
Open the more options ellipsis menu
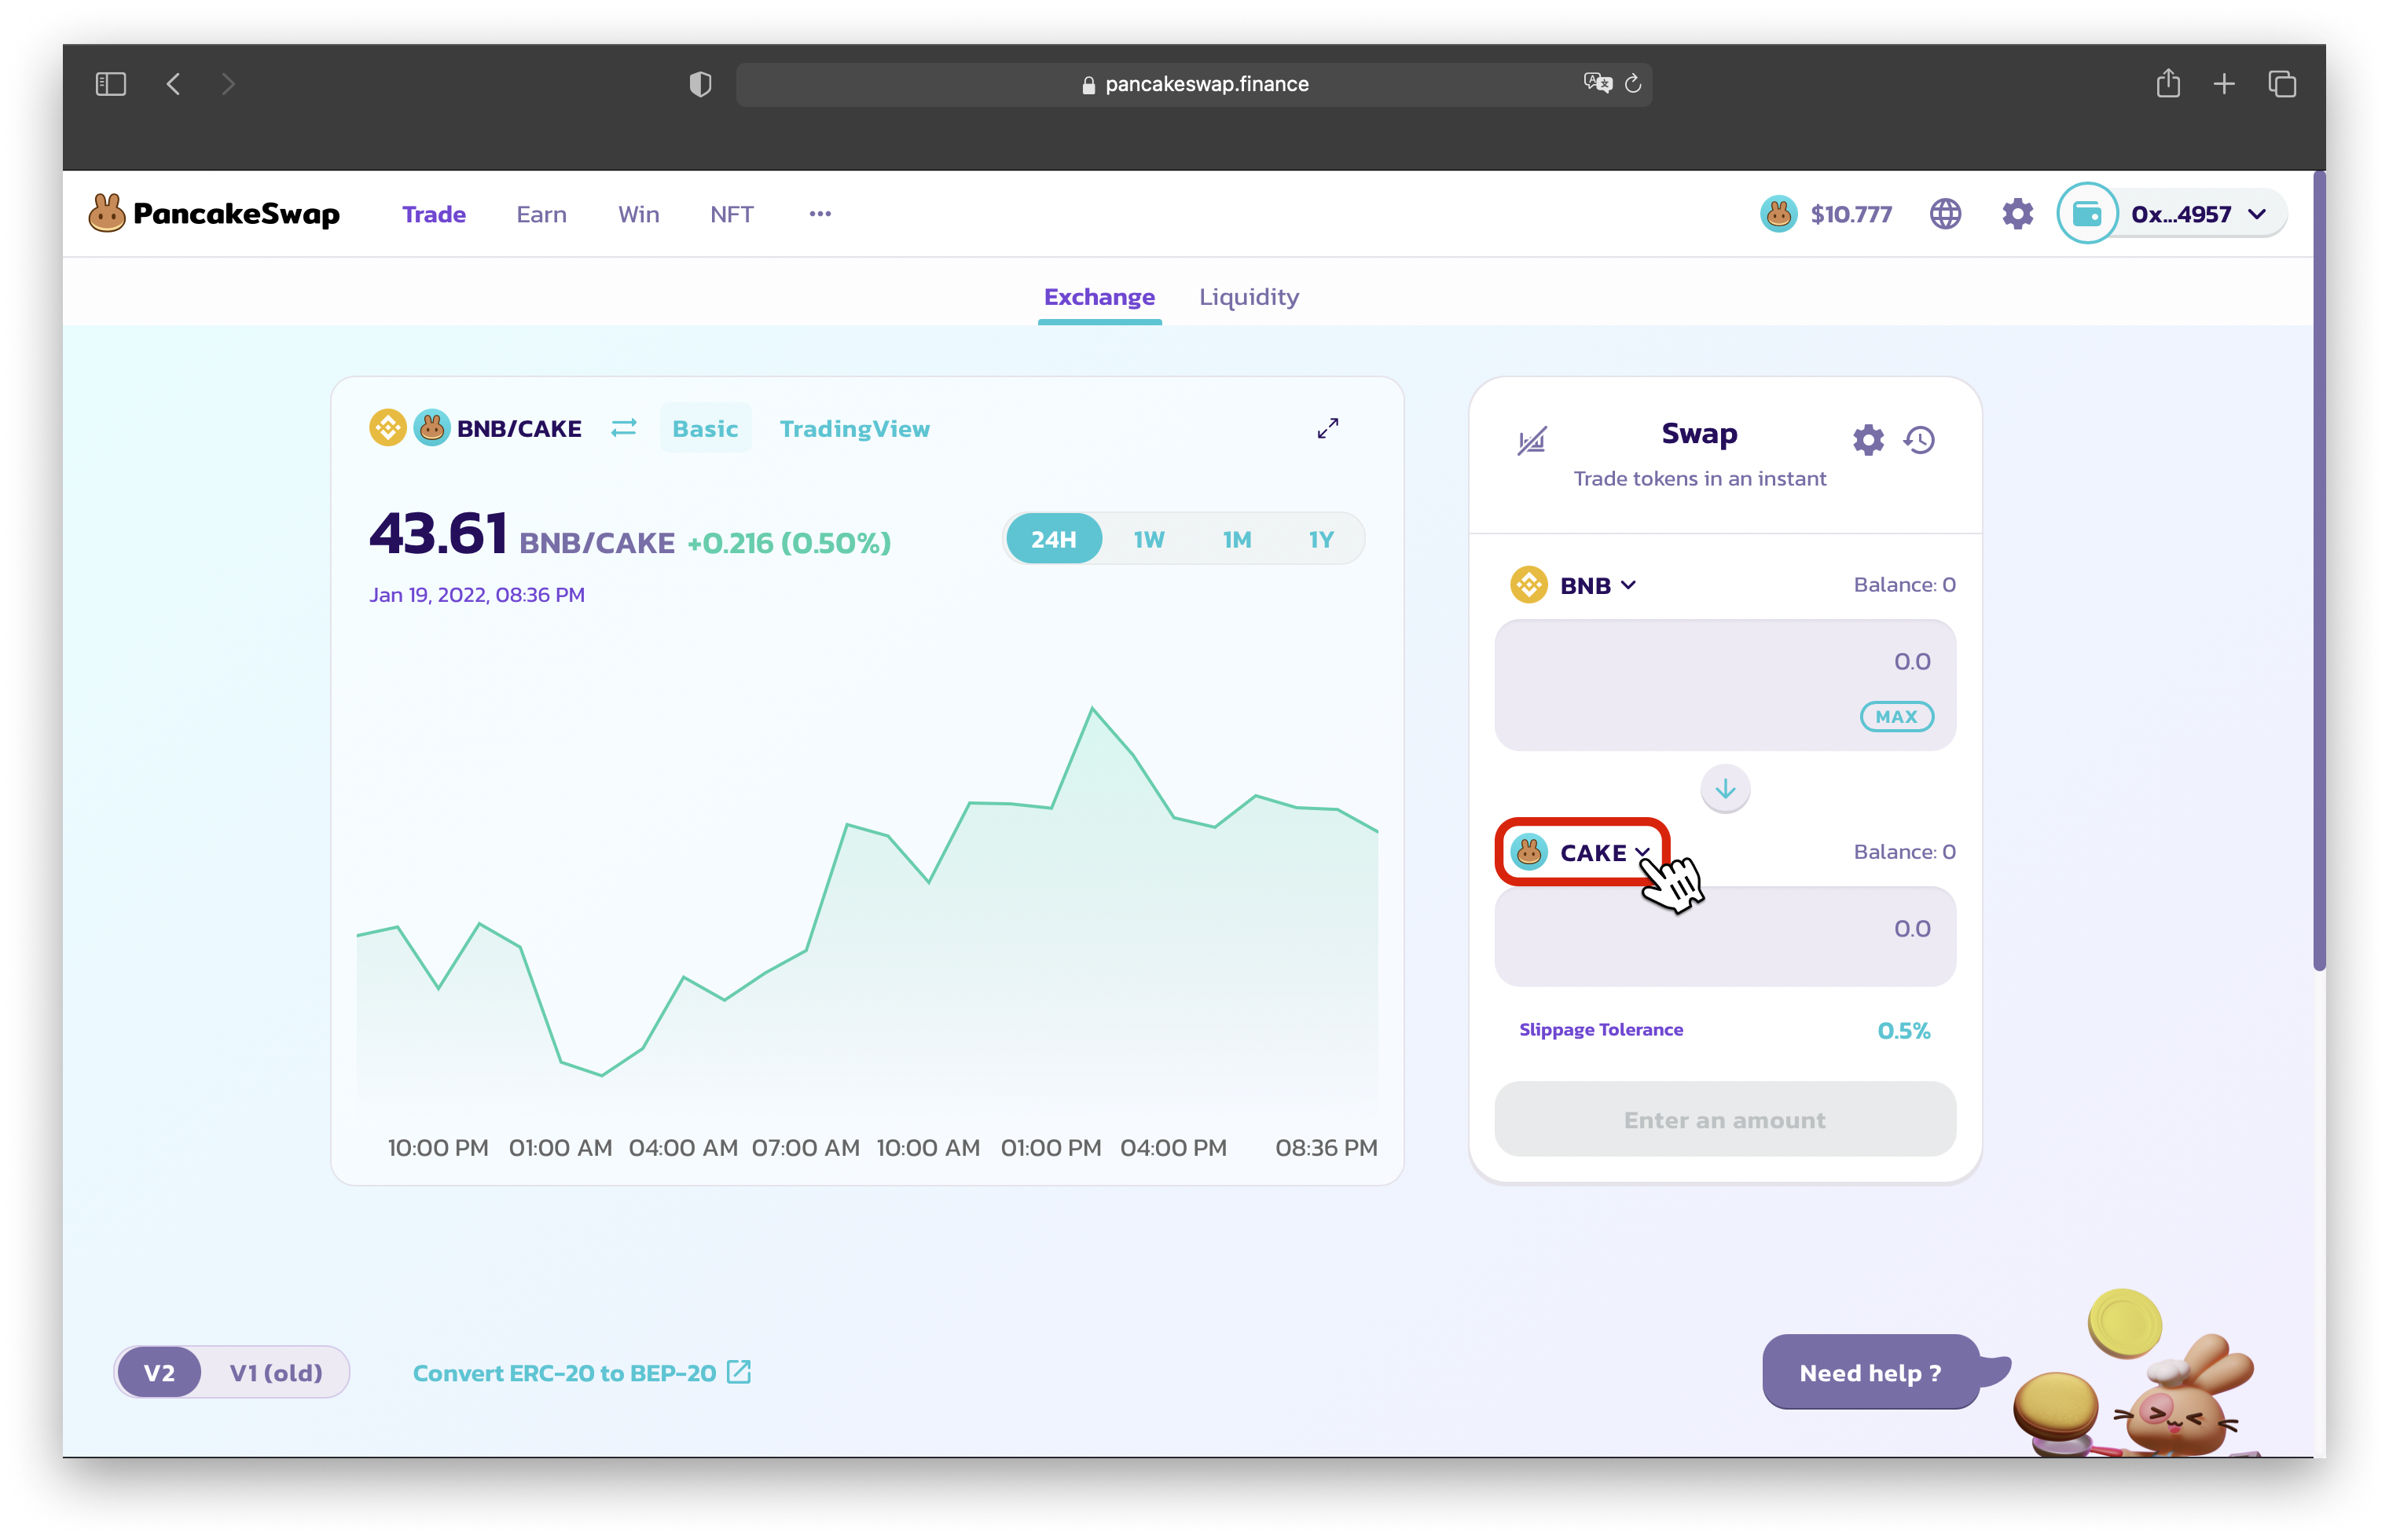[820, 214]
